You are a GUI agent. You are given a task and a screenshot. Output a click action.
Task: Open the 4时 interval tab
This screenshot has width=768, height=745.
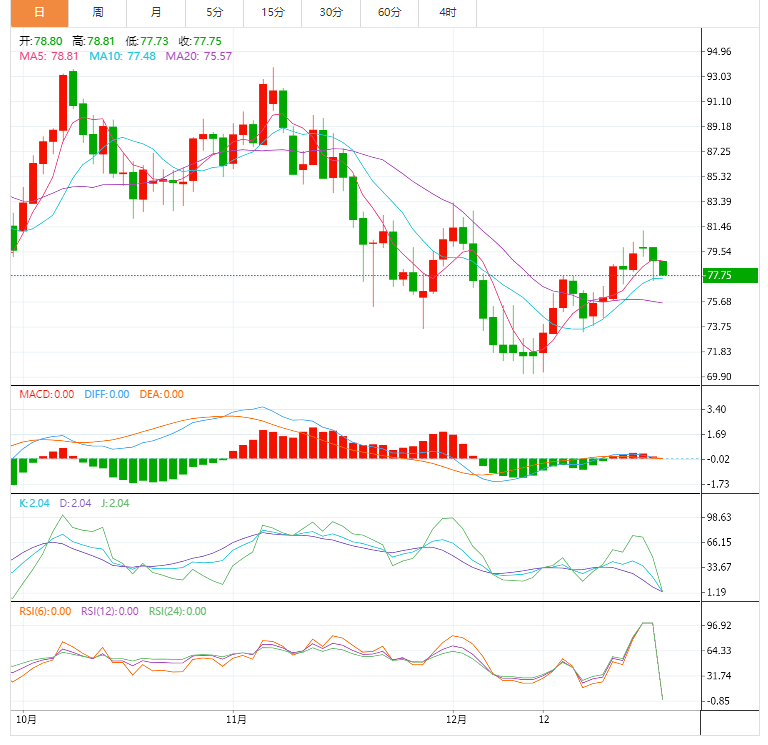448,13
